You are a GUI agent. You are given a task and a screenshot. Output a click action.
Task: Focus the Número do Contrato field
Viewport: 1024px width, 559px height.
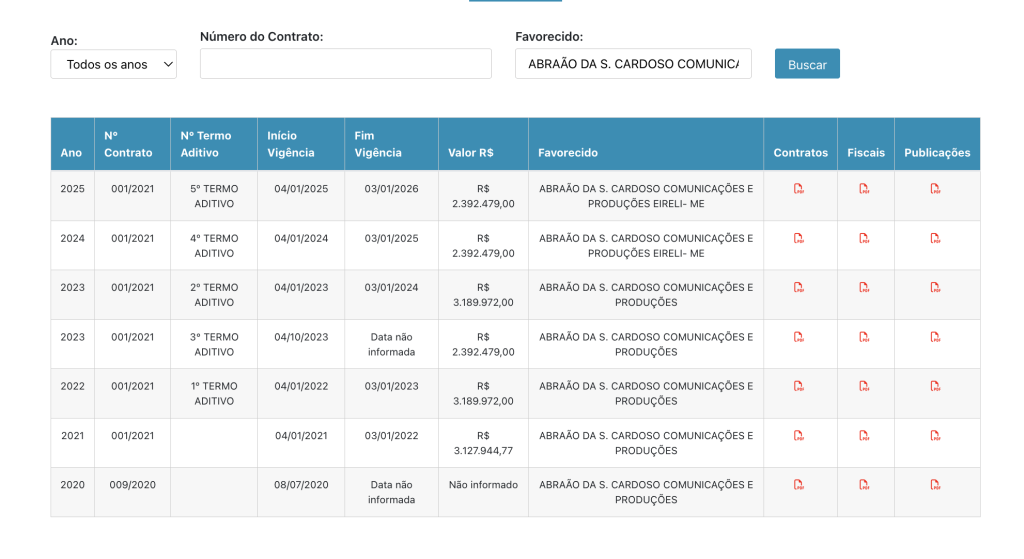345,64
